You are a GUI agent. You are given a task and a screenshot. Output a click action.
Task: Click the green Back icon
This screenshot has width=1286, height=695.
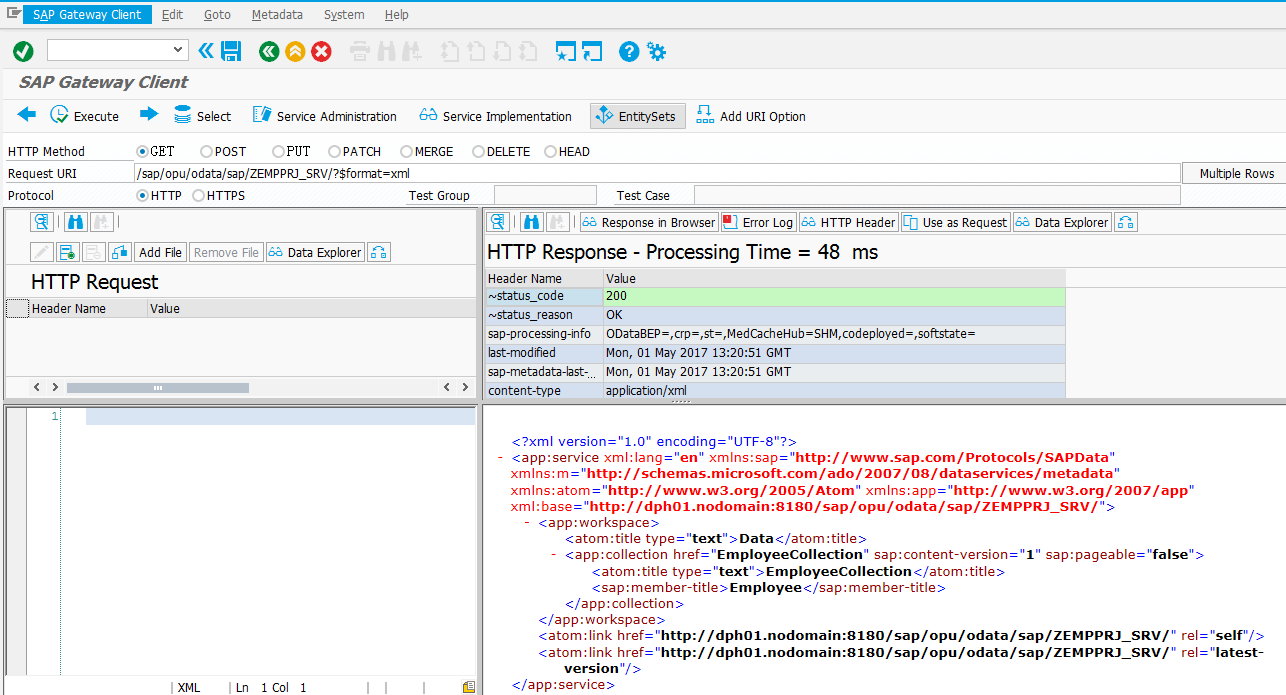tap(269, 51)
